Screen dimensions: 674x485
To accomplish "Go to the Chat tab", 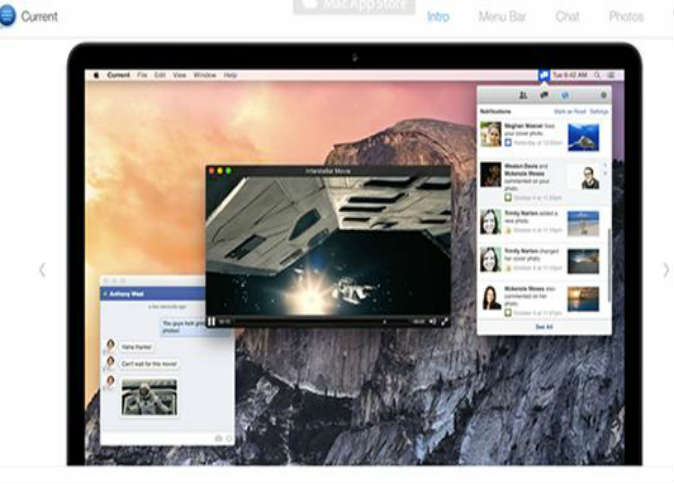I will [567, 17].
